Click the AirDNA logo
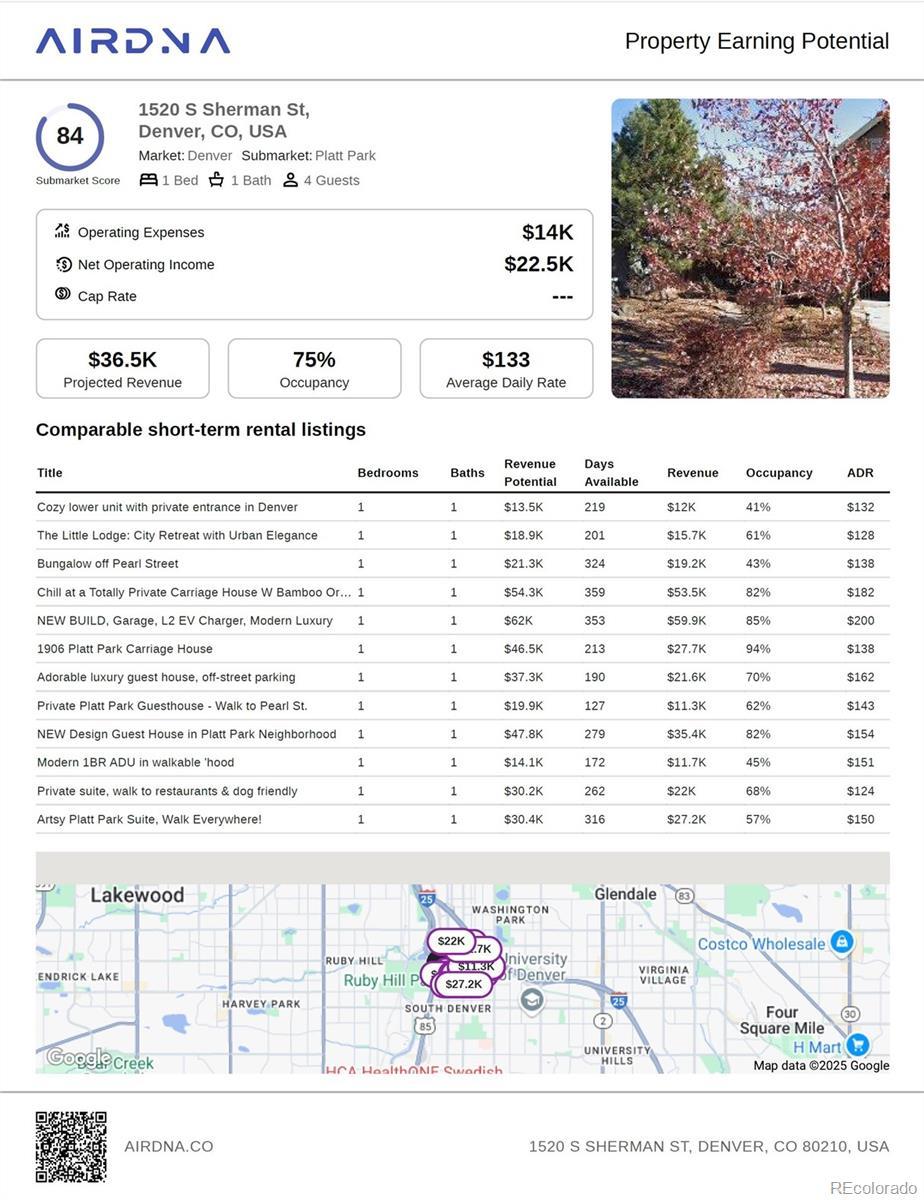The height and width of the screenshot is (1200, 924). click(133, 41)
